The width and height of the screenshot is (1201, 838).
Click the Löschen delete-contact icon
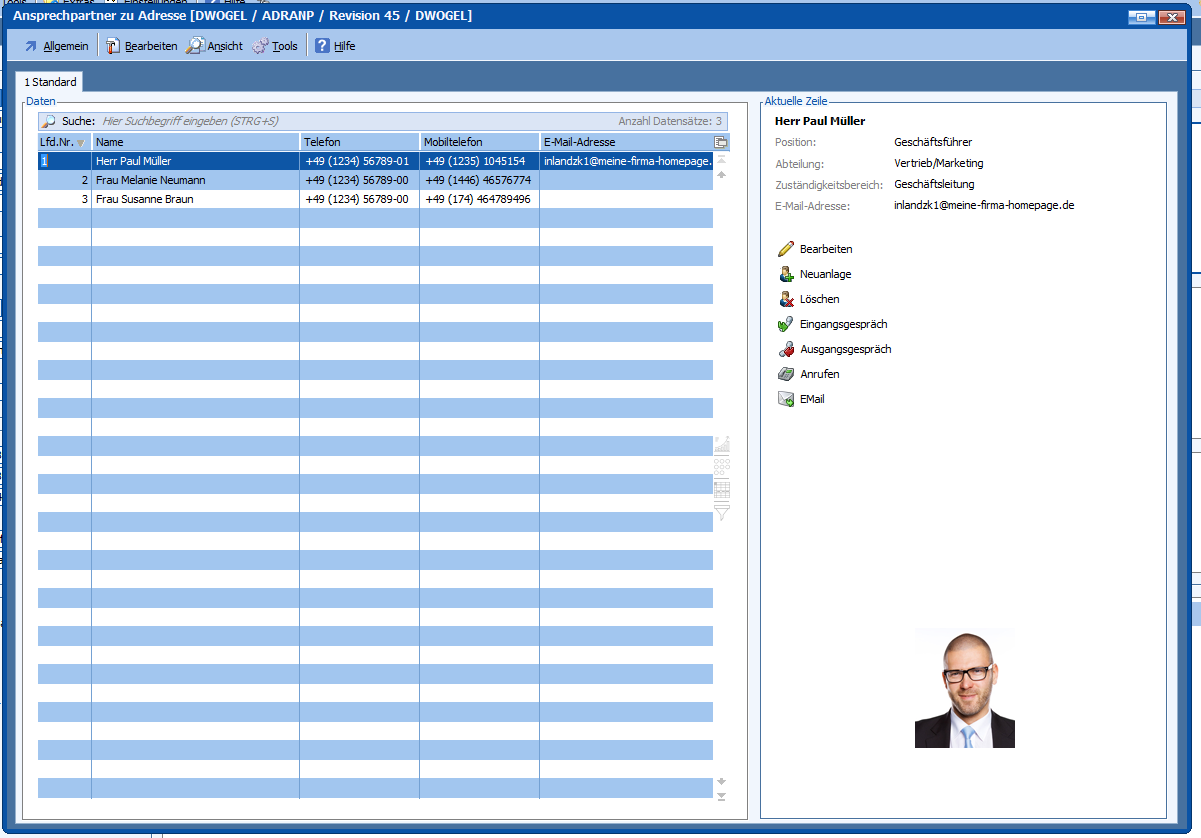tap(786, 299)
